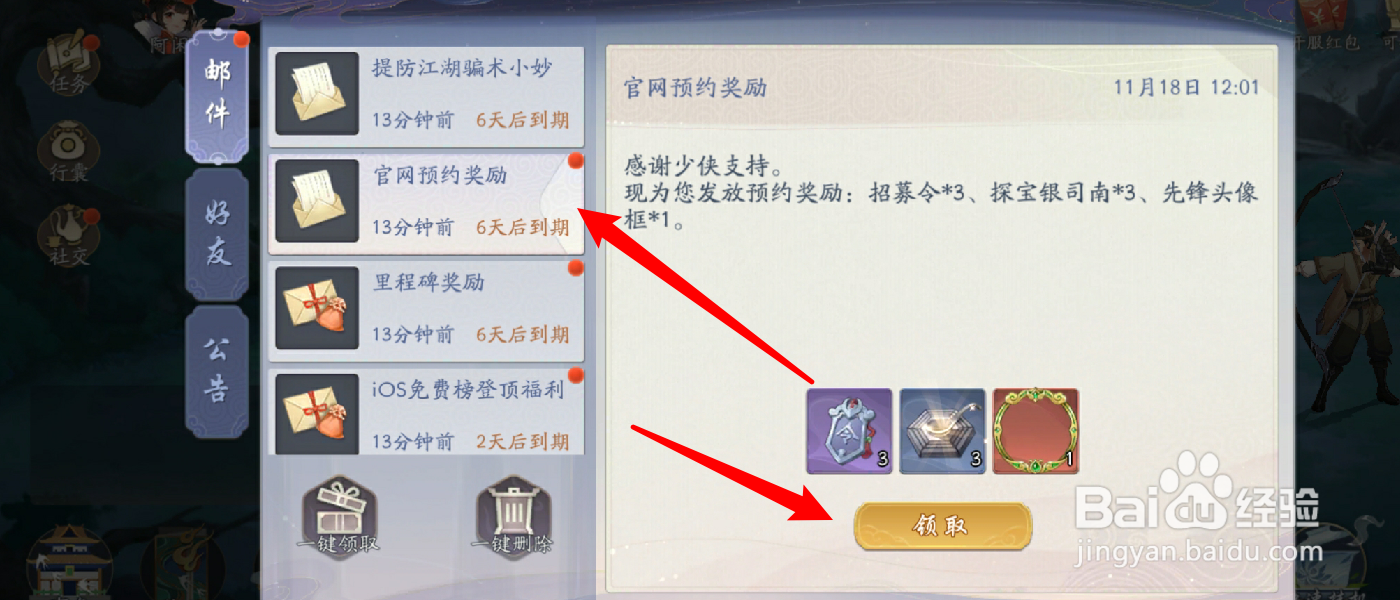
Task: Tap the 一键删除 trash bin icon
Action: pyautogui.click(x=513, y=516)
